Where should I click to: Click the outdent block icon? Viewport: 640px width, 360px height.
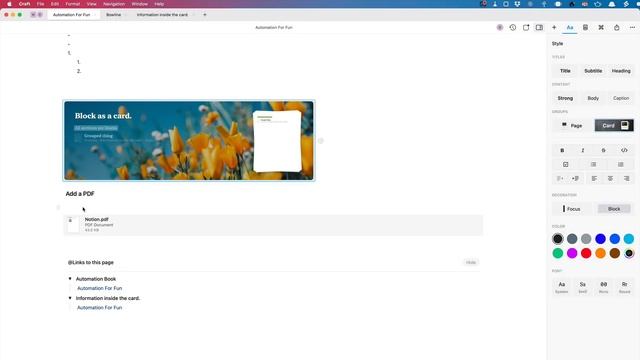tap(560, 178)
